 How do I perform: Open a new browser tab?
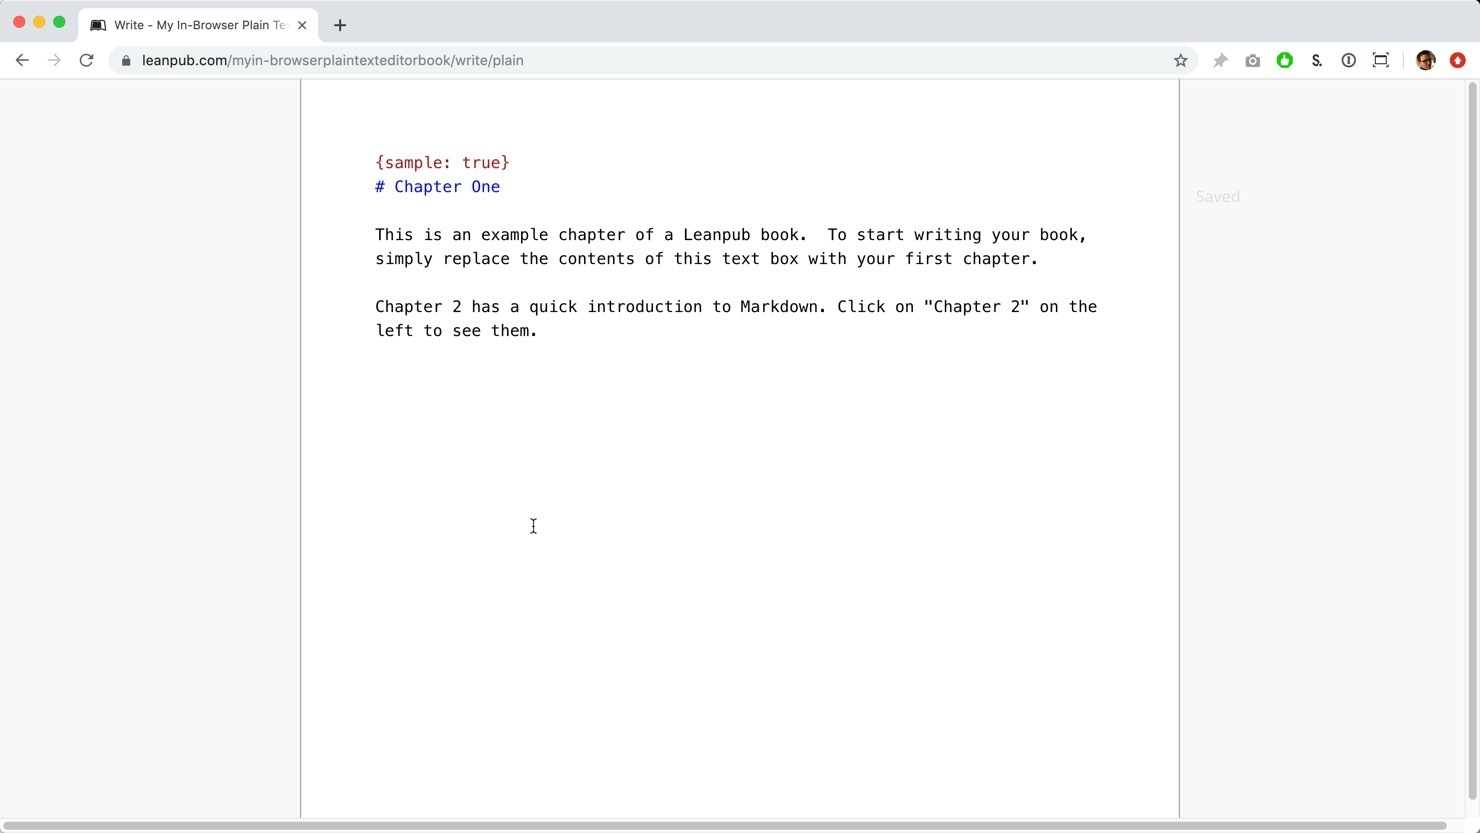tap(340, 25)
